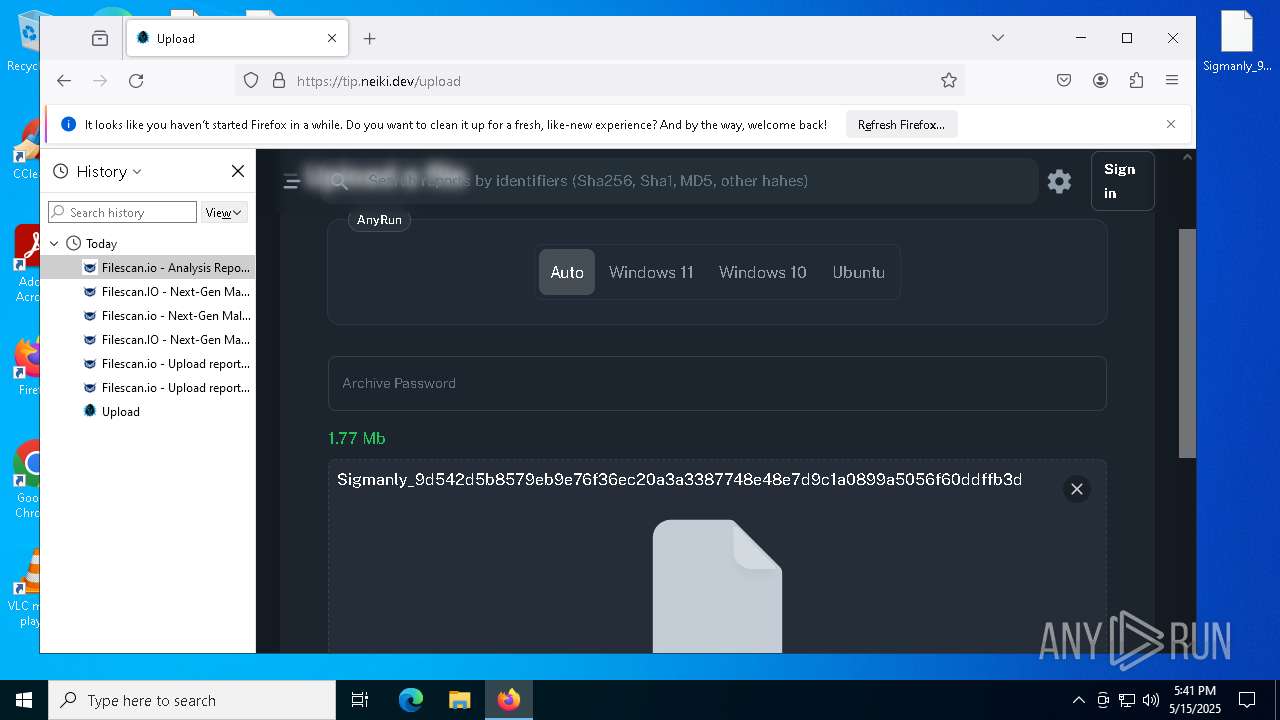1280x720 pixels.
Task: Open the View dropdown in history
Action: click(224, 212)
